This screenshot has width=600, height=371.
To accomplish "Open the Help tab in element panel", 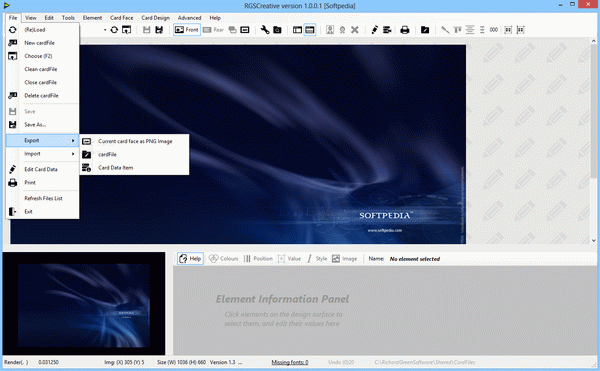I will (190, 259).
